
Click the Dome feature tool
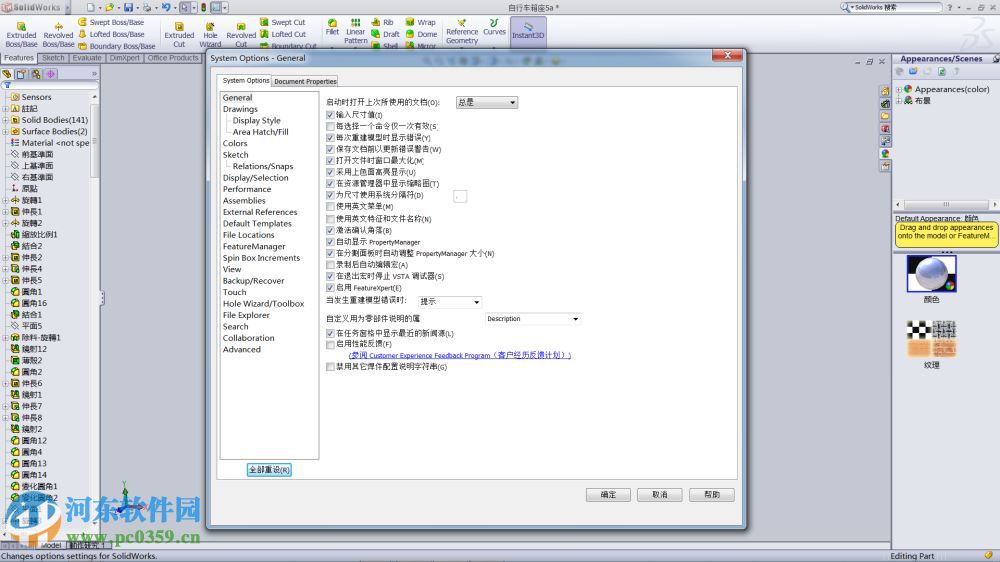tap(421, 34)
